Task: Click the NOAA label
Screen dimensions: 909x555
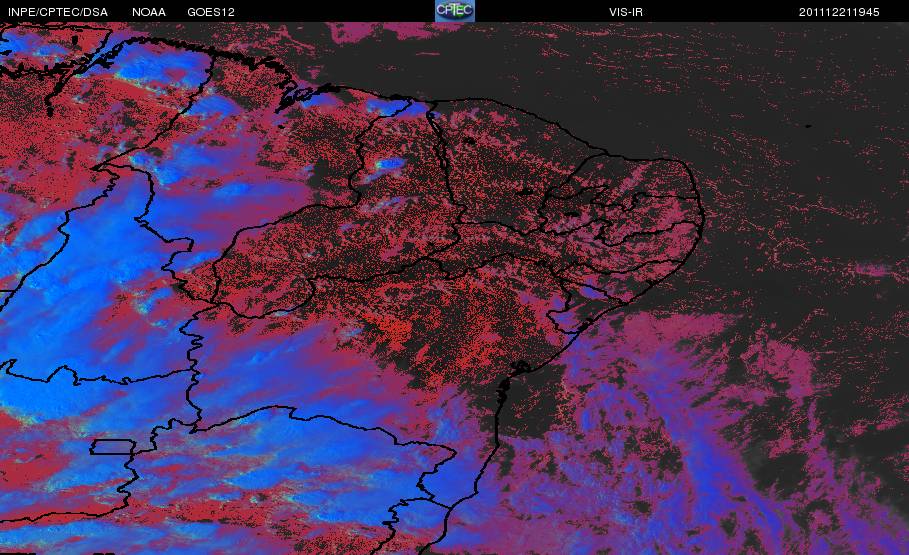Action: tap(149, 12)
